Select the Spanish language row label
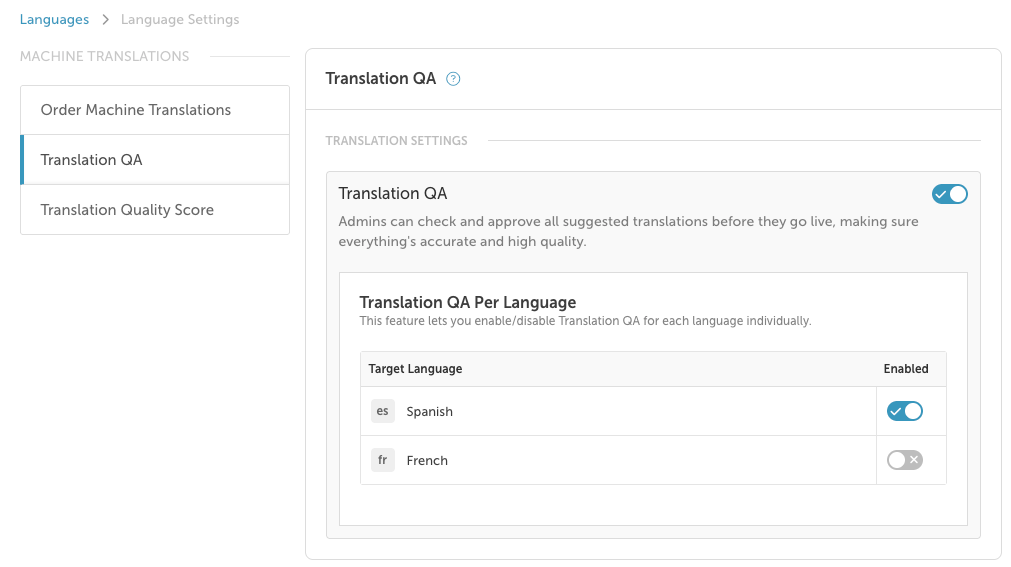 point(429,412)
